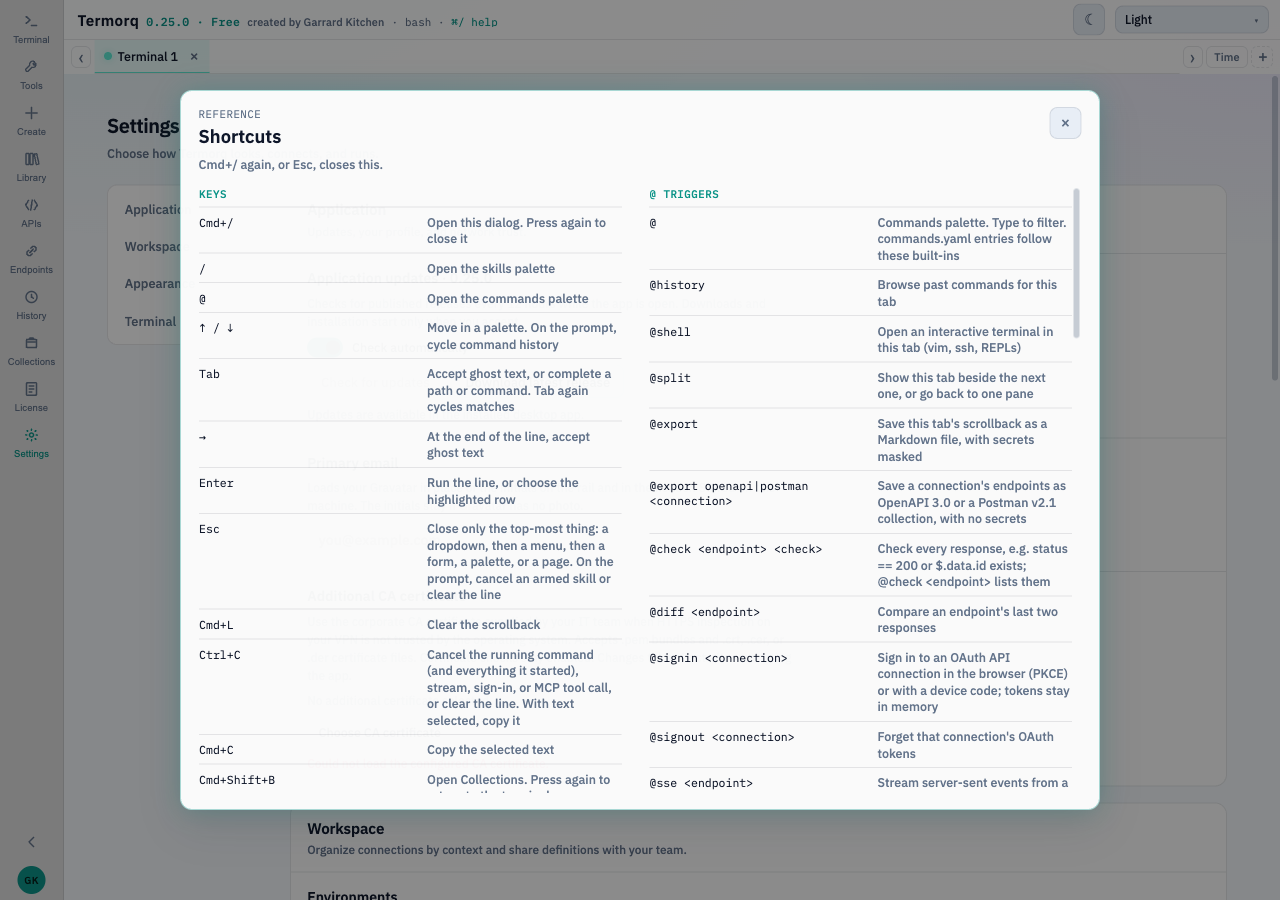Image resolution: width=1280 pixels, height=900 pixels.
Task: Click the "@ TRIGGERS" column heading
Action: click(x=684, y=194)
